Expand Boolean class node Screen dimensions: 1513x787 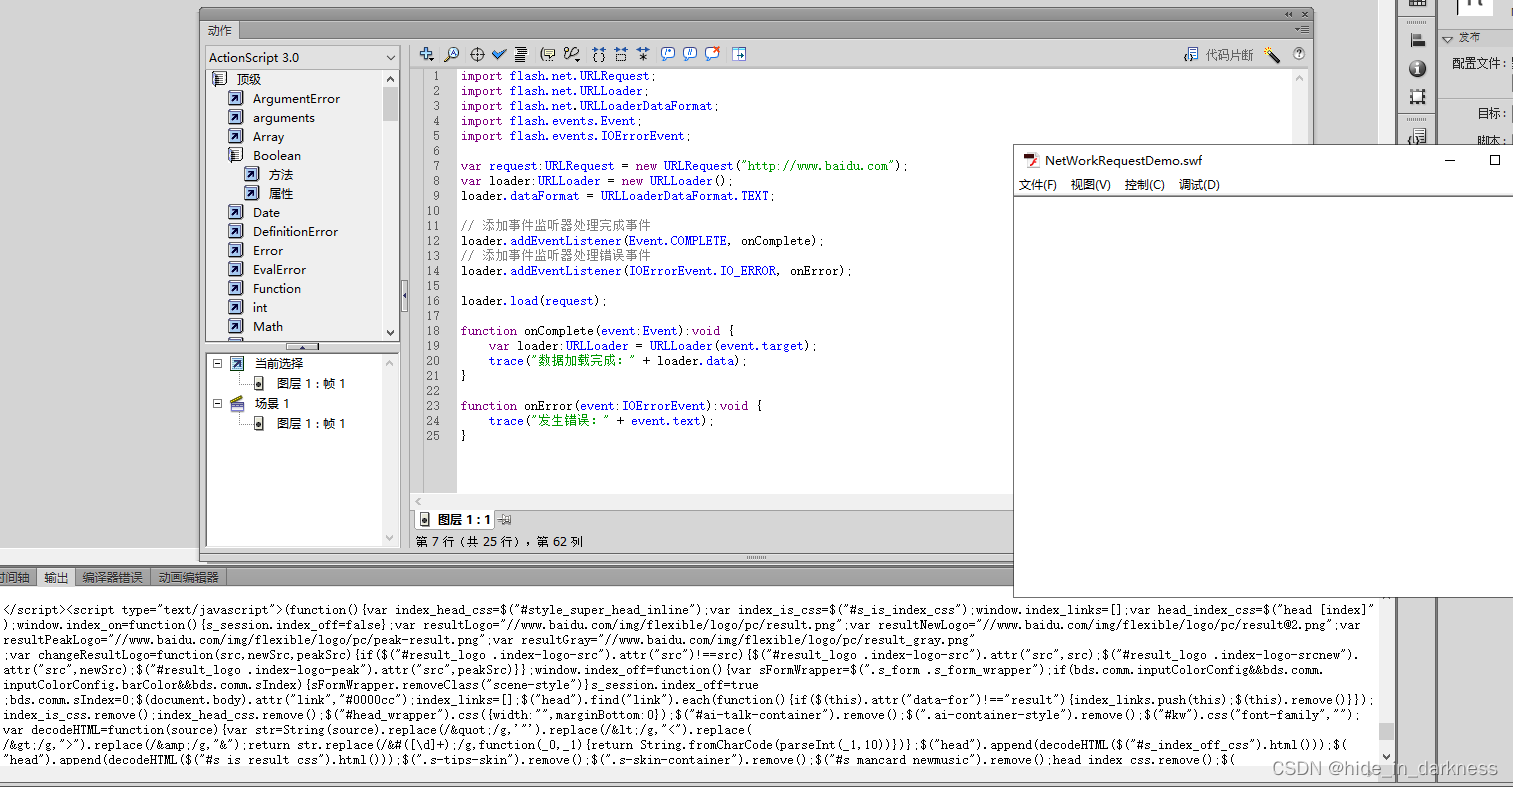235,155
